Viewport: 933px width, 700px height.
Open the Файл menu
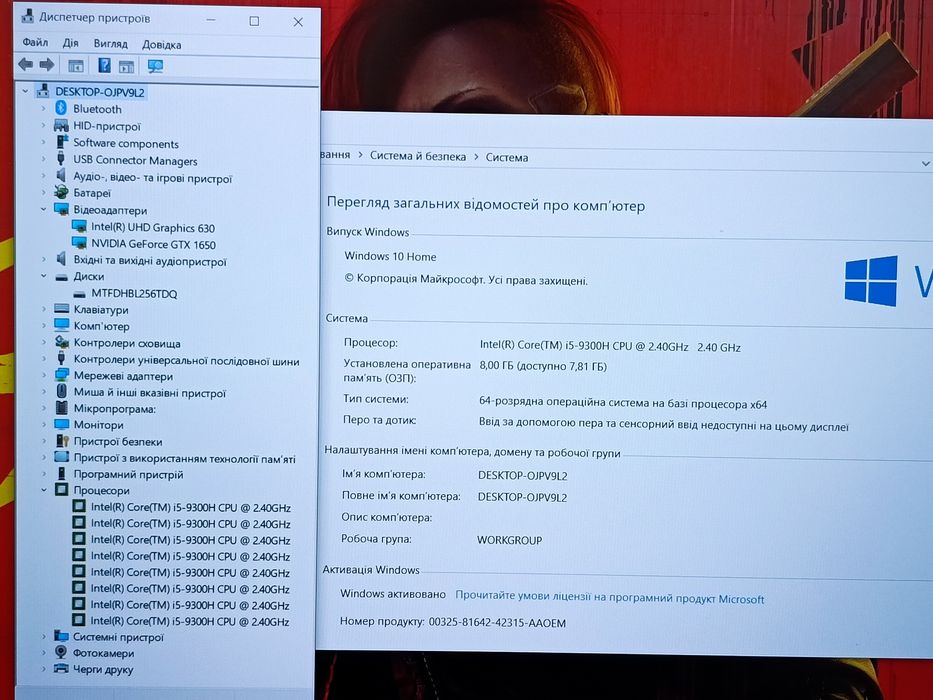35,42
